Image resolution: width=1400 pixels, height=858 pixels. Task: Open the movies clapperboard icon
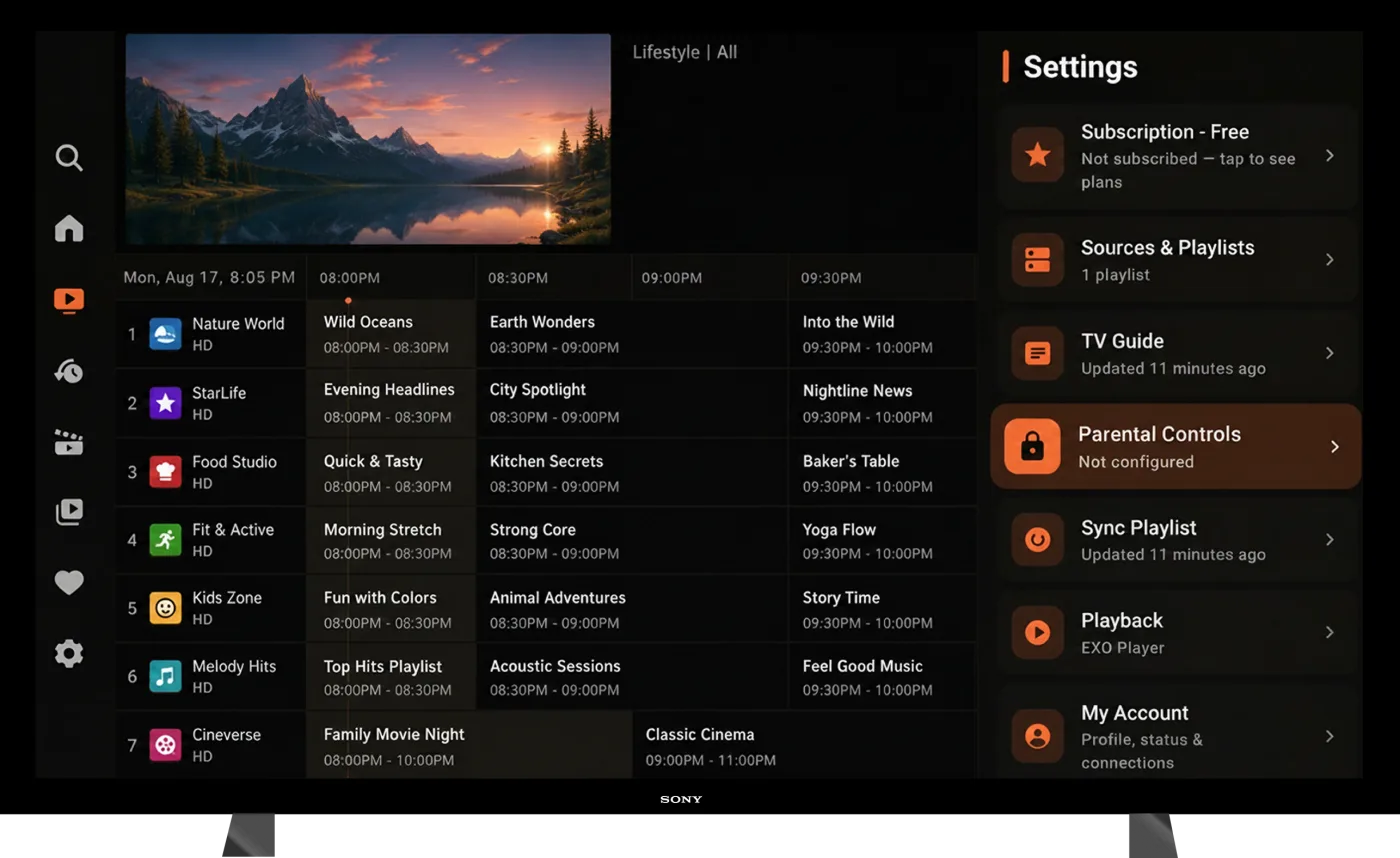pos(69,442)
